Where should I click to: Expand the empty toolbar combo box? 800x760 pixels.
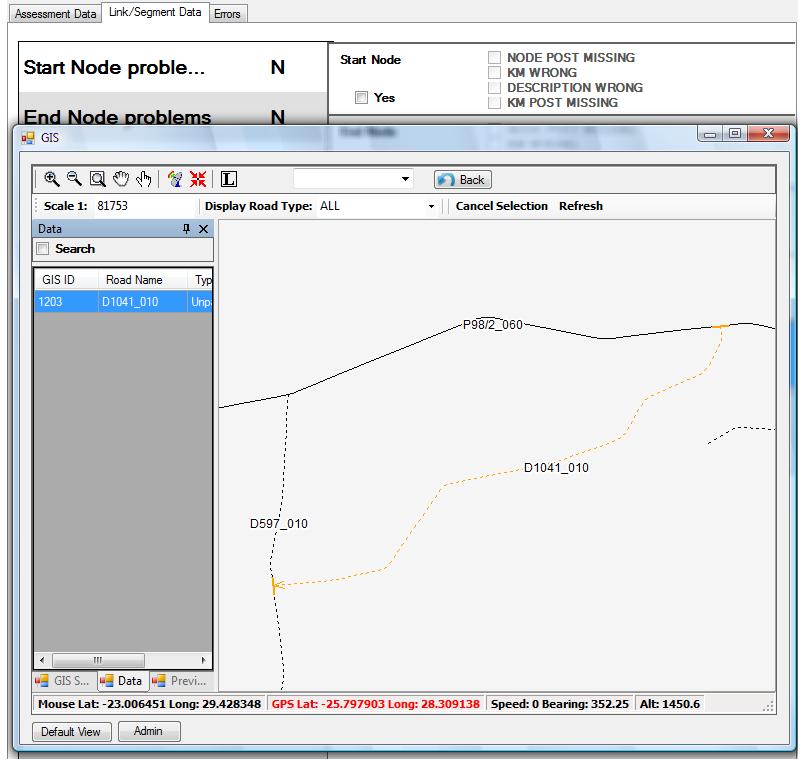[x=405, y=179]
